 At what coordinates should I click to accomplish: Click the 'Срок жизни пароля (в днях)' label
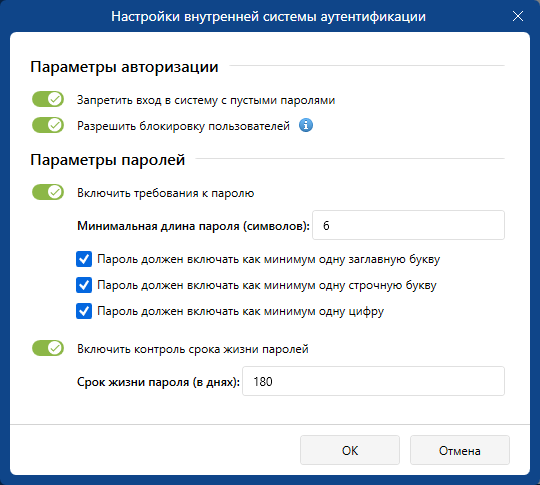[x=158, y=382]
